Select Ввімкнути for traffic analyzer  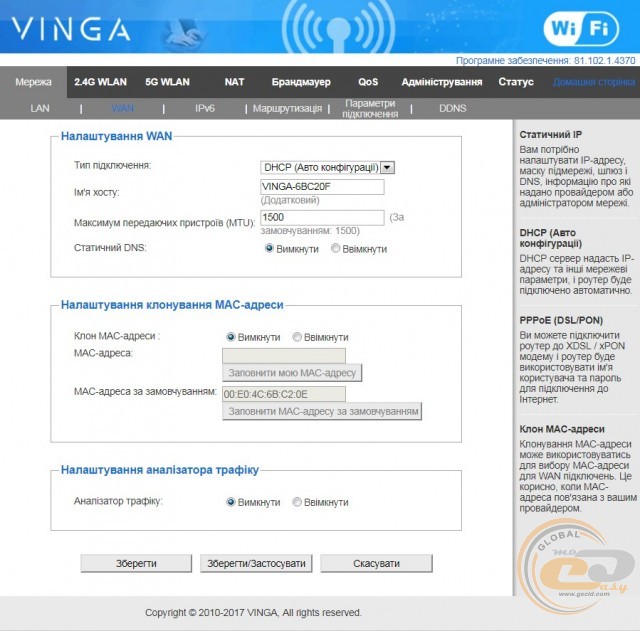point(298,502)
